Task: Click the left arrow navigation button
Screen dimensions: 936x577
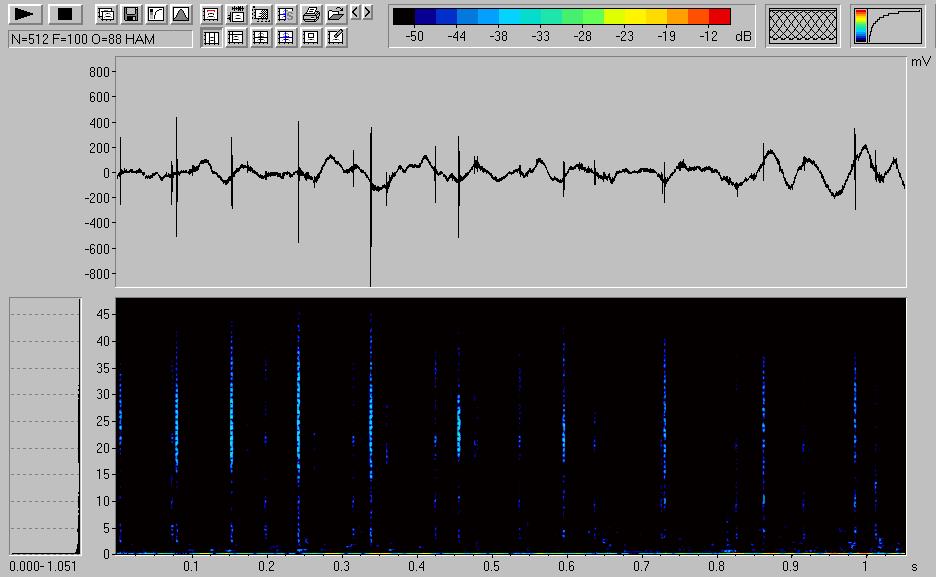Action: pos(356,13)
